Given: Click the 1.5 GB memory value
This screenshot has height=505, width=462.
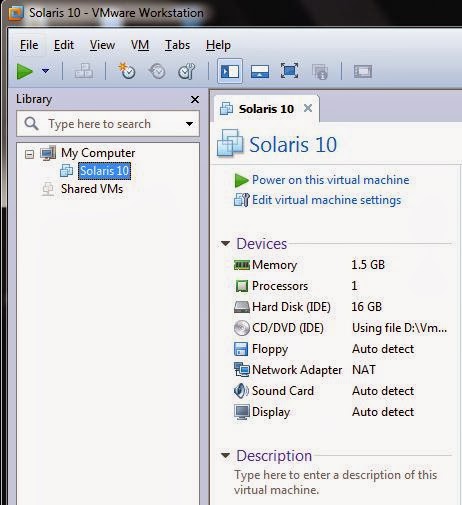Looking at the screenshot, I should (x=368, y=265).
